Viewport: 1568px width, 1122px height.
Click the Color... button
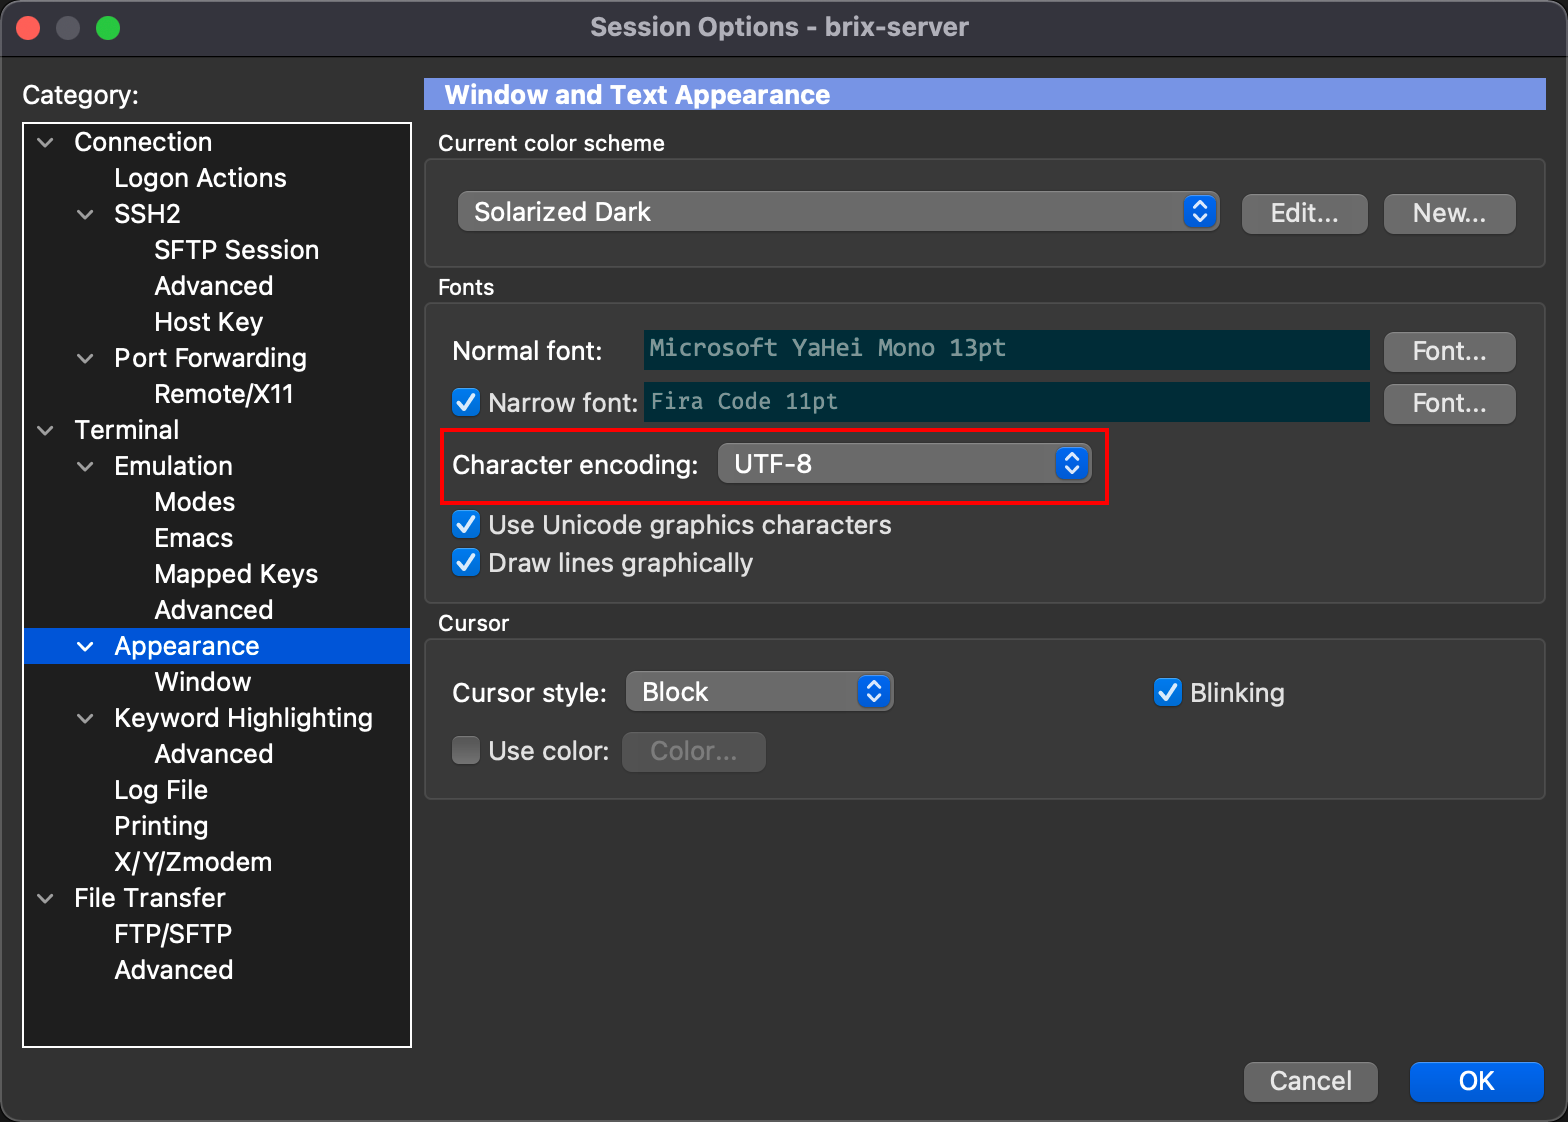[x=694, y=751]
